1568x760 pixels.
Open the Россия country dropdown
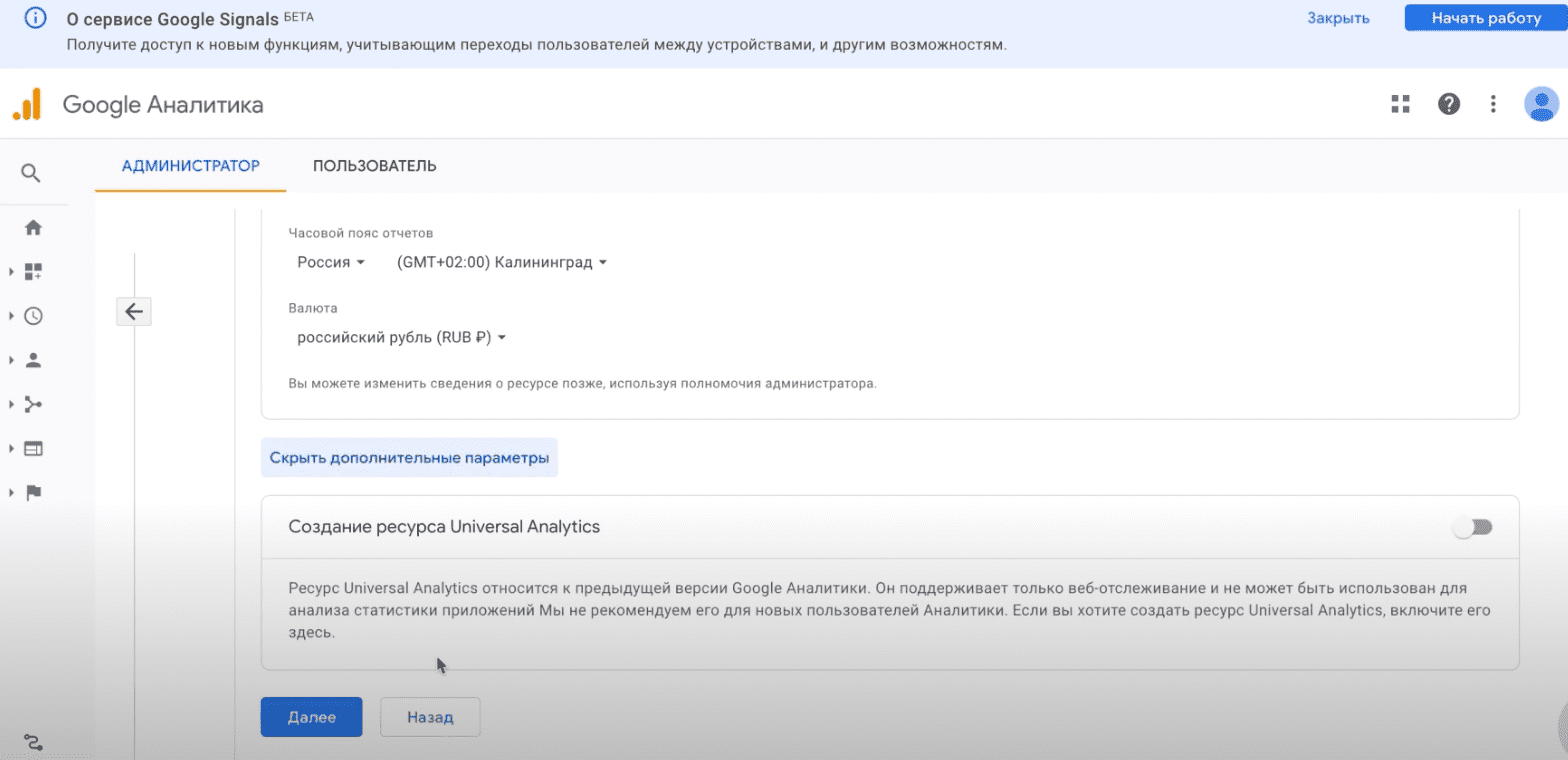tap(330, 262)
